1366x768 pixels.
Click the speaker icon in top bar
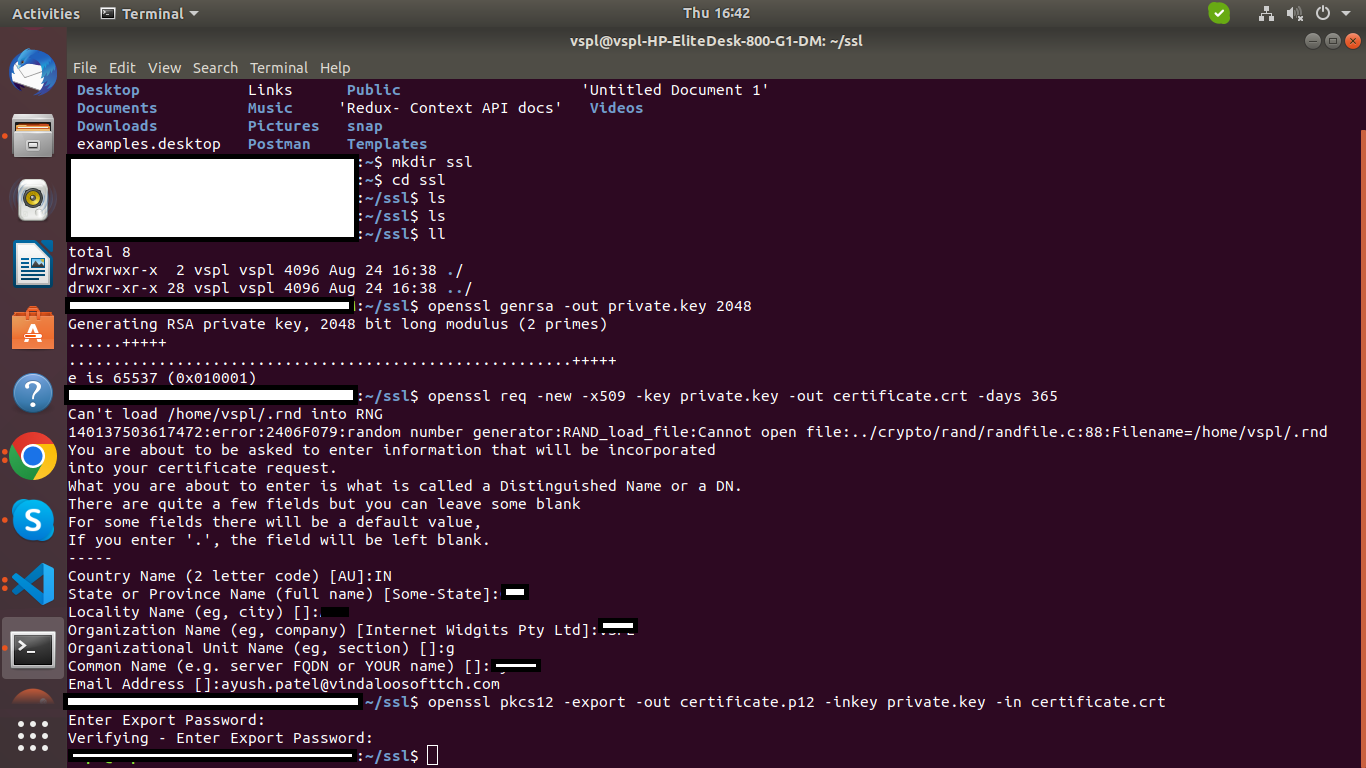click(x=1295, y=13)
